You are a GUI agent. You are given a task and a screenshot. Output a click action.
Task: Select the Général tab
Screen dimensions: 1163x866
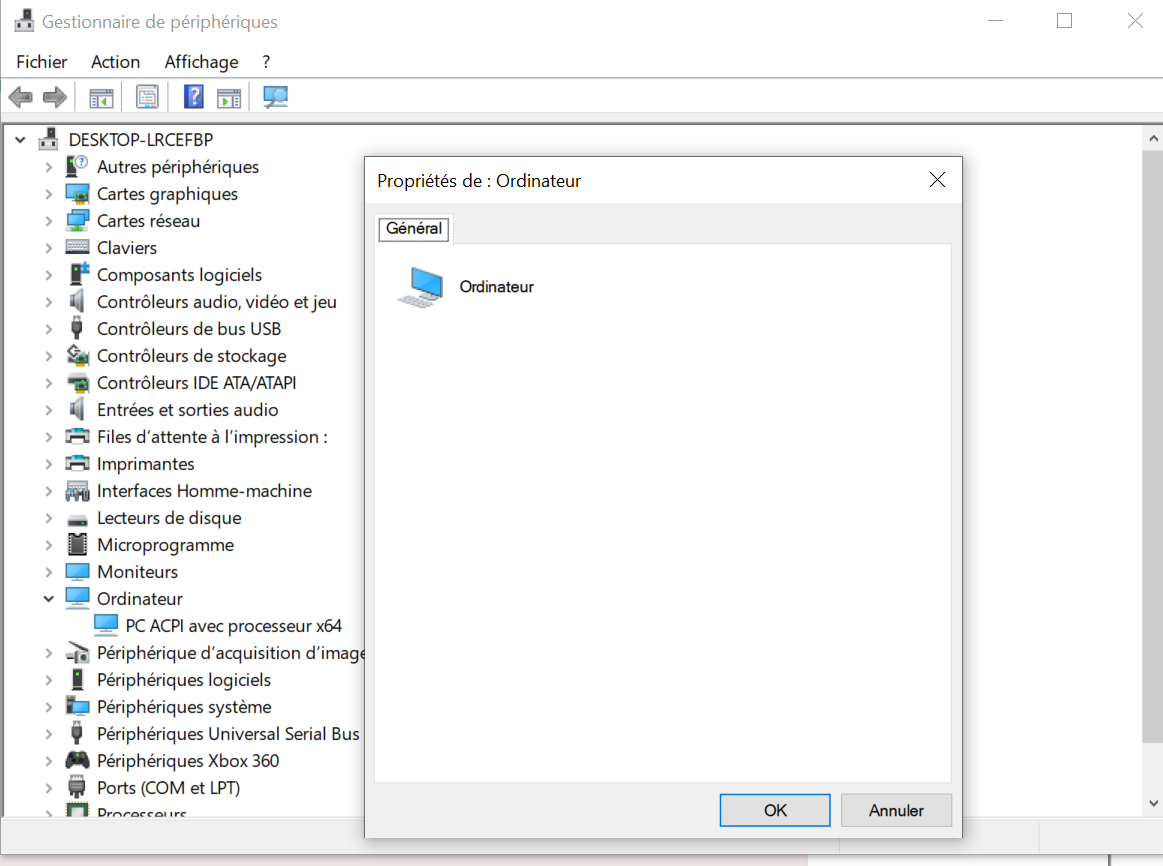414,228
